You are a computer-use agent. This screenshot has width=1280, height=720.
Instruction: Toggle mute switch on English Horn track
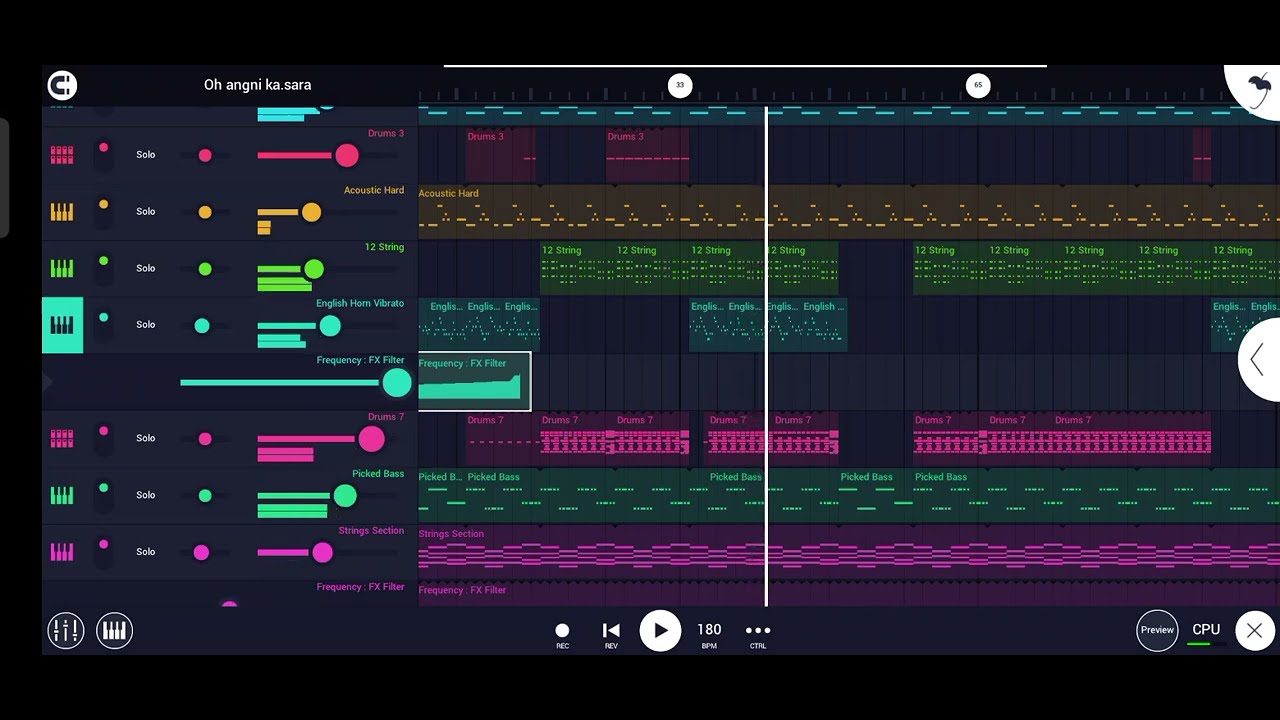(103, 324)
